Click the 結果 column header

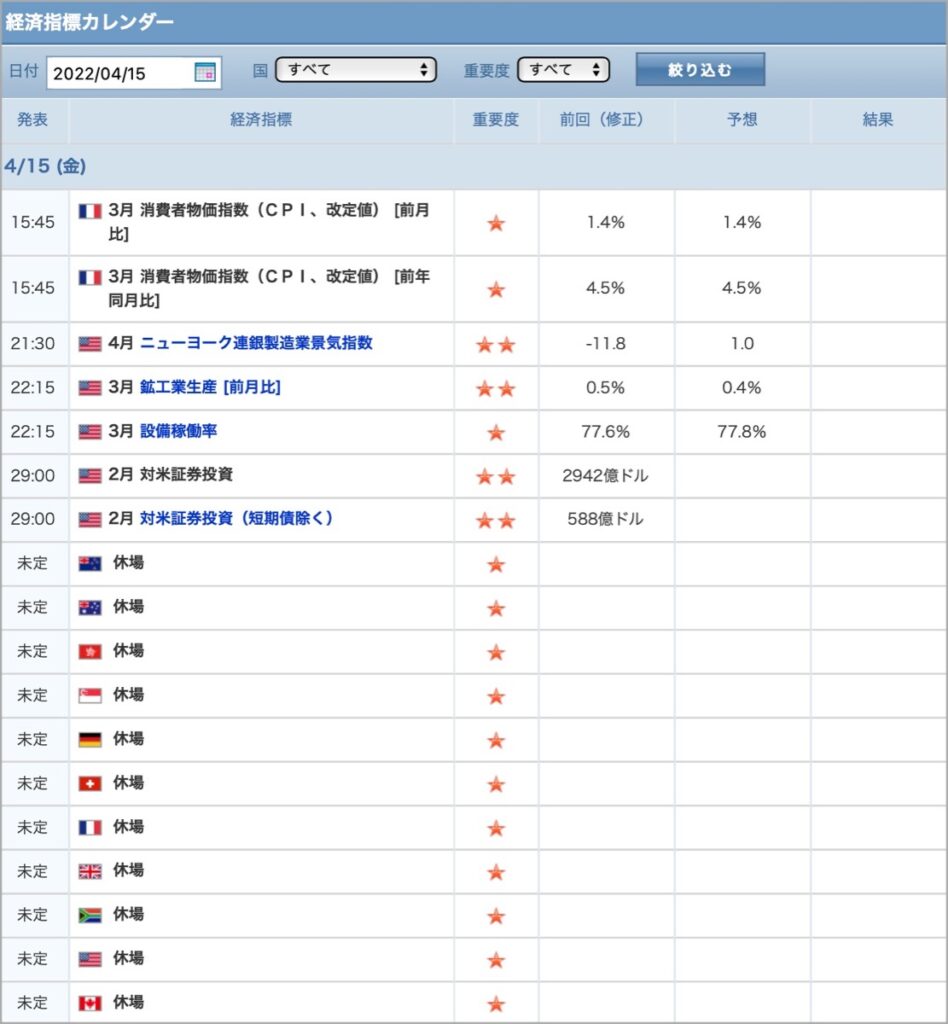pyautogui.click(x=878, y=120)
